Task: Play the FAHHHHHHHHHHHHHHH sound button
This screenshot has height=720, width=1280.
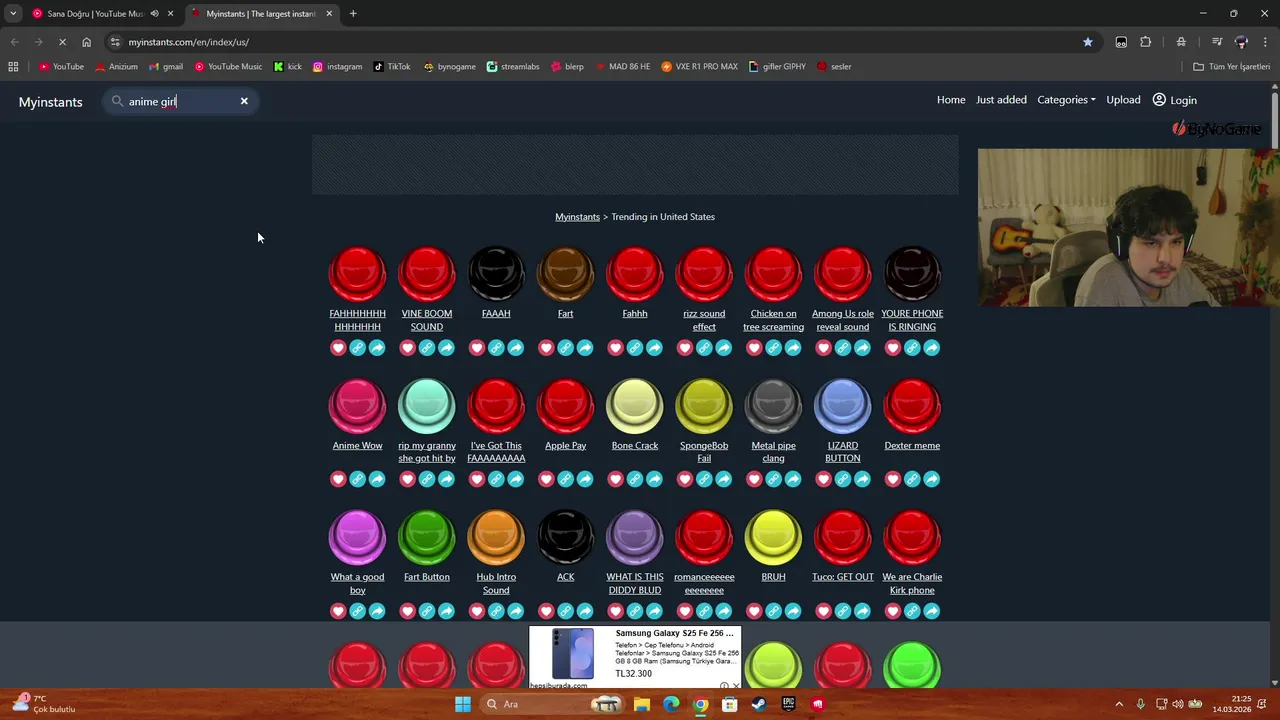Action: (x=357, y=272)
